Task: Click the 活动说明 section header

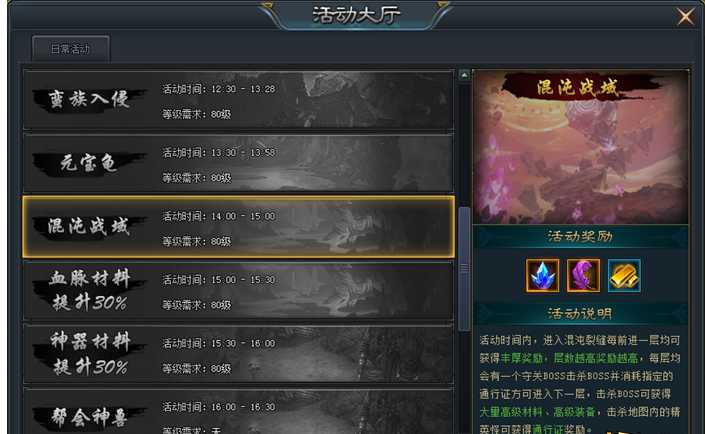Action: 580,313
